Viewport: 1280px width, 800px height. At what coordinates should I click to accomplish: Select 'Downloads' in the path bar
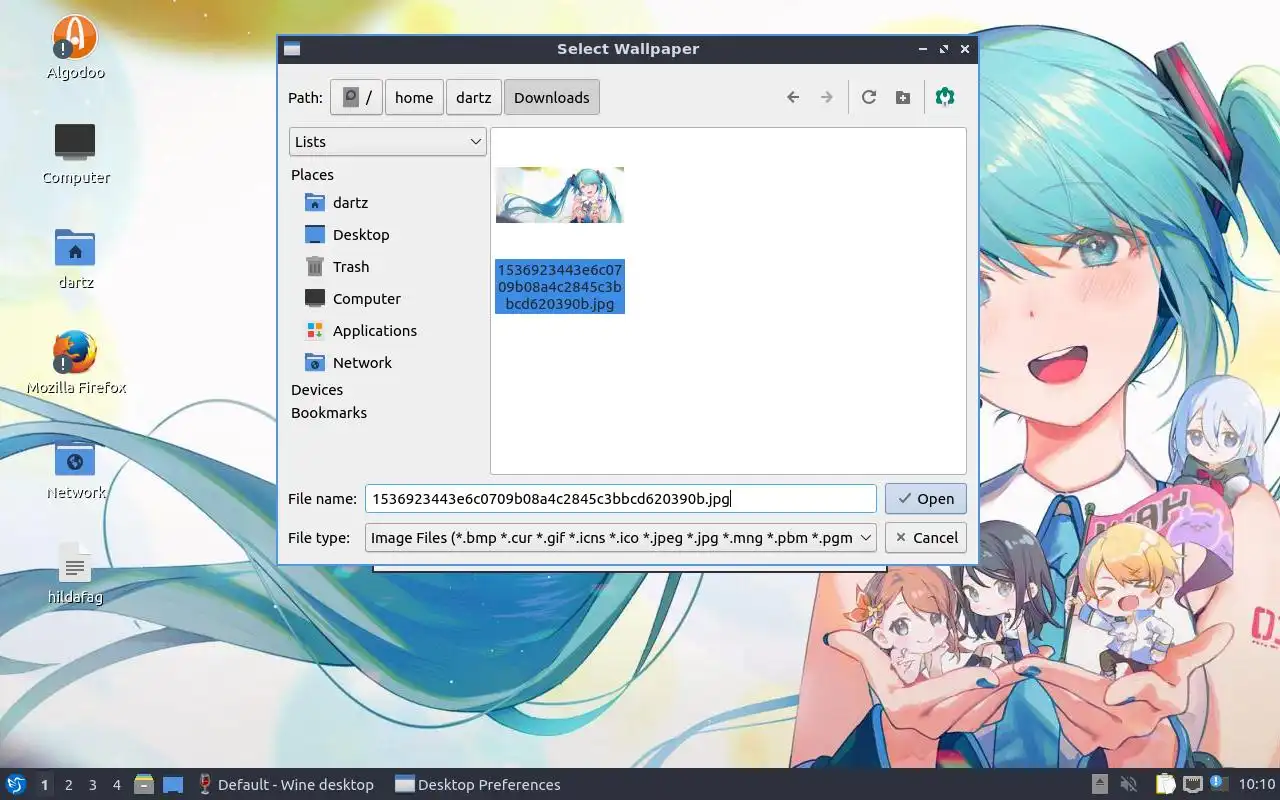(552, 97)
